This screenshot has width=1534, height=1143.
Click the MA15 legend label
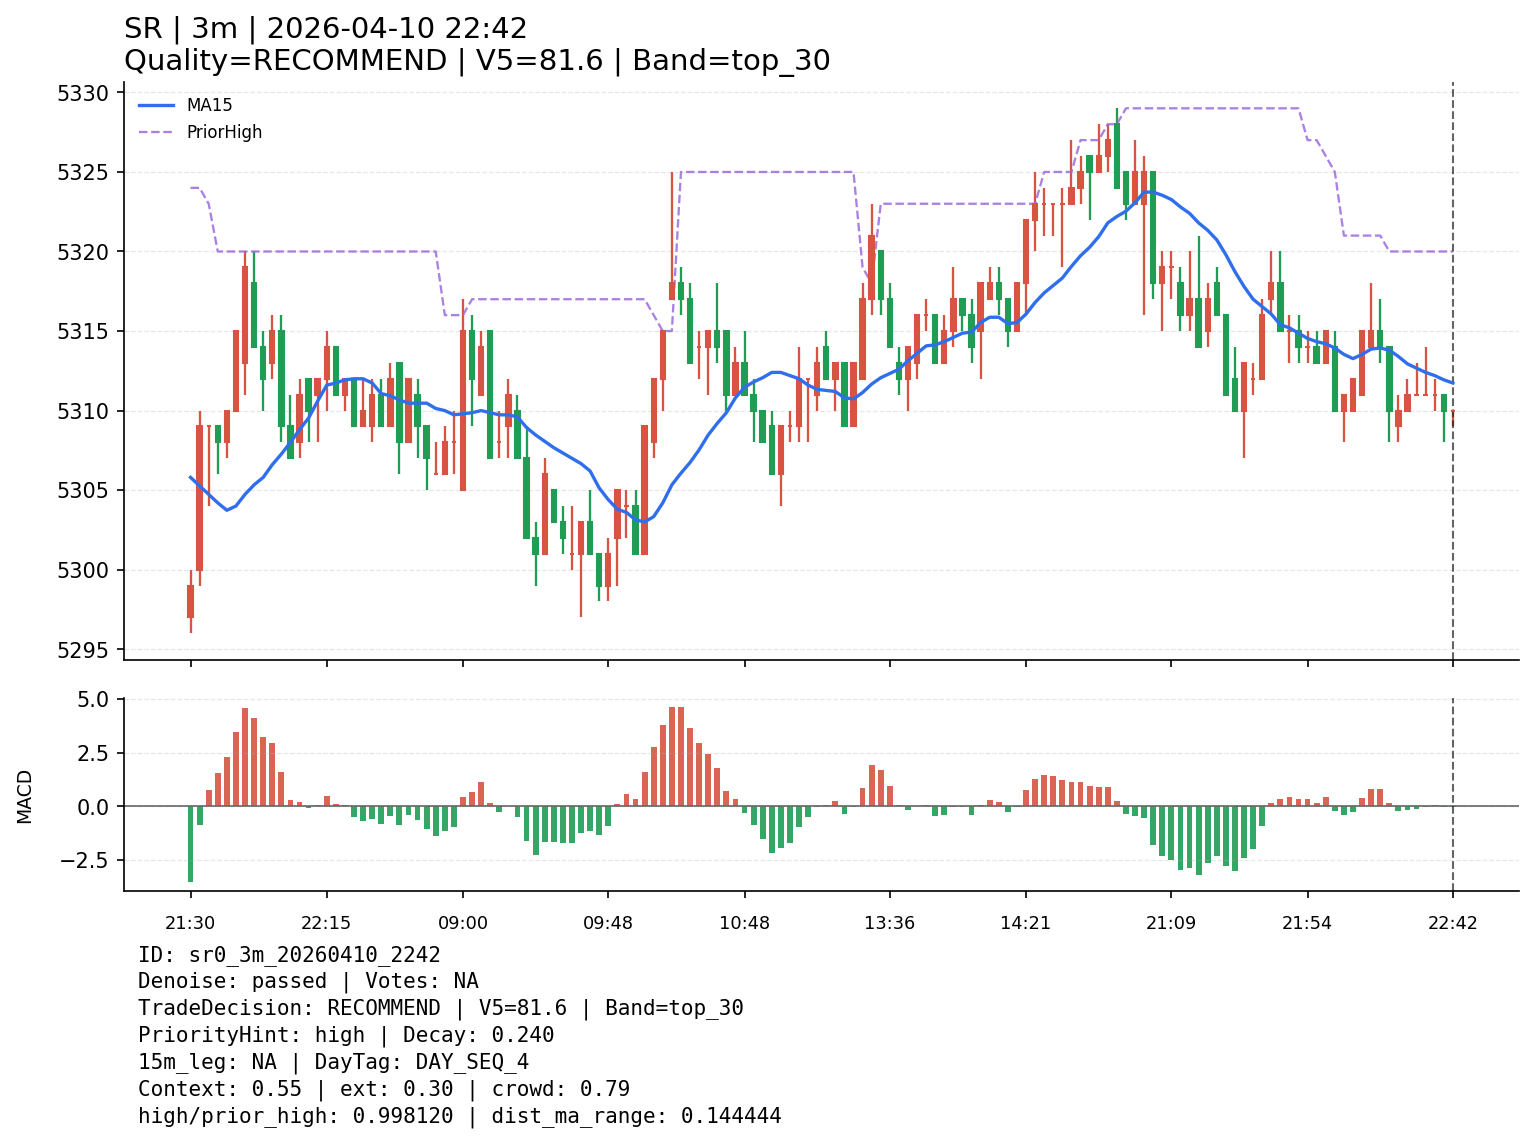click(x=209, y=105)
